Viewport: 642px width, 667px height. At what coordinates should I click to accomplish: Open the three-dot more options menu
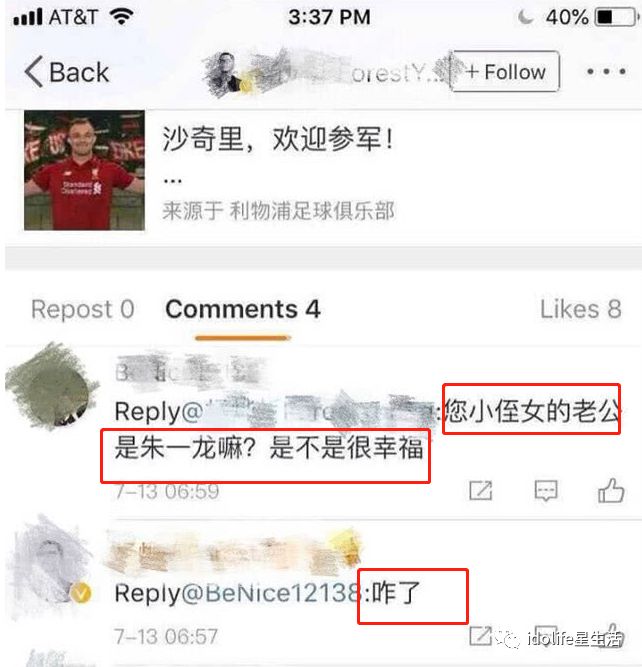[606, 71]
